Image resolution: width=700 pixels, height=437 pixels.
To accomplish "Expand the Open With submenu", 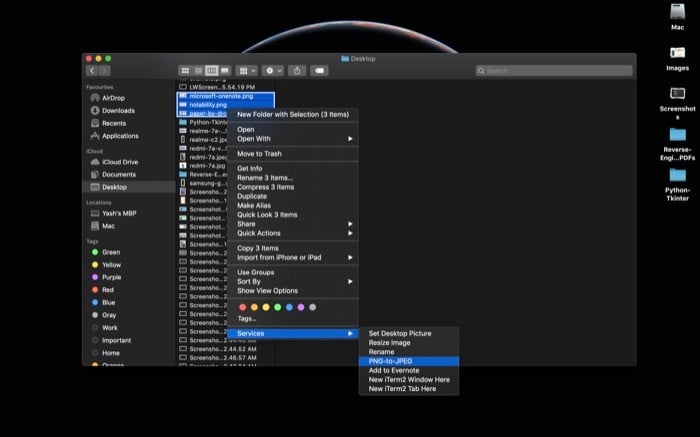I will click(x=293, y=139).
